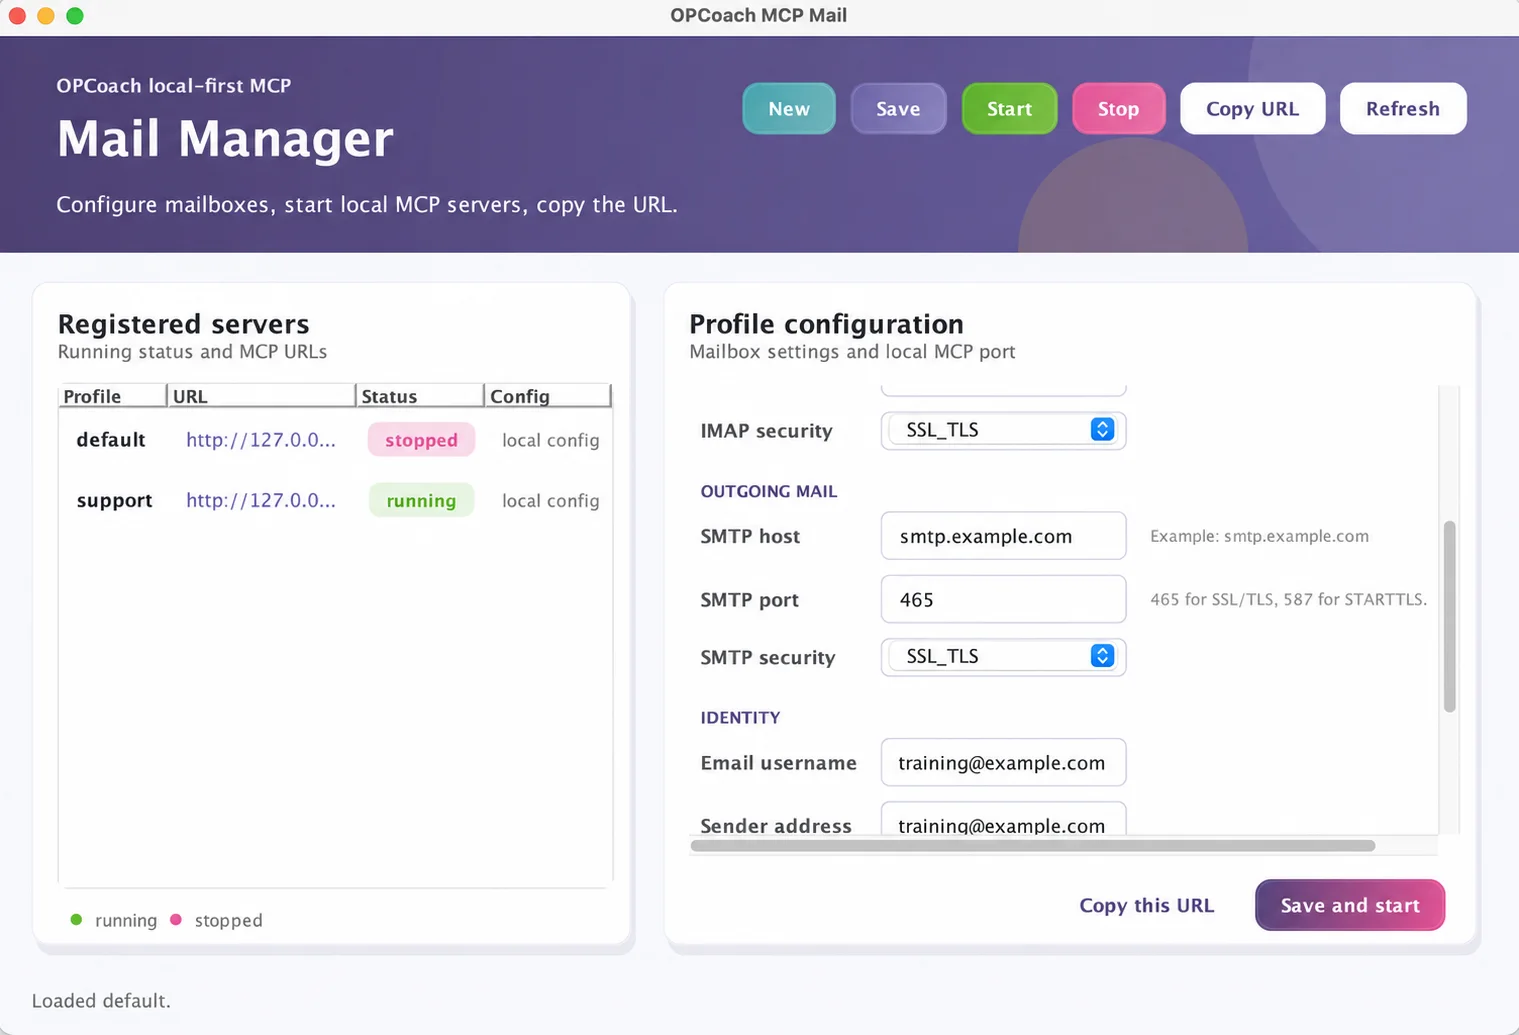The image size is (1519, 1035).
Task: Click the IDENTITY section heading
Action: 740,717
